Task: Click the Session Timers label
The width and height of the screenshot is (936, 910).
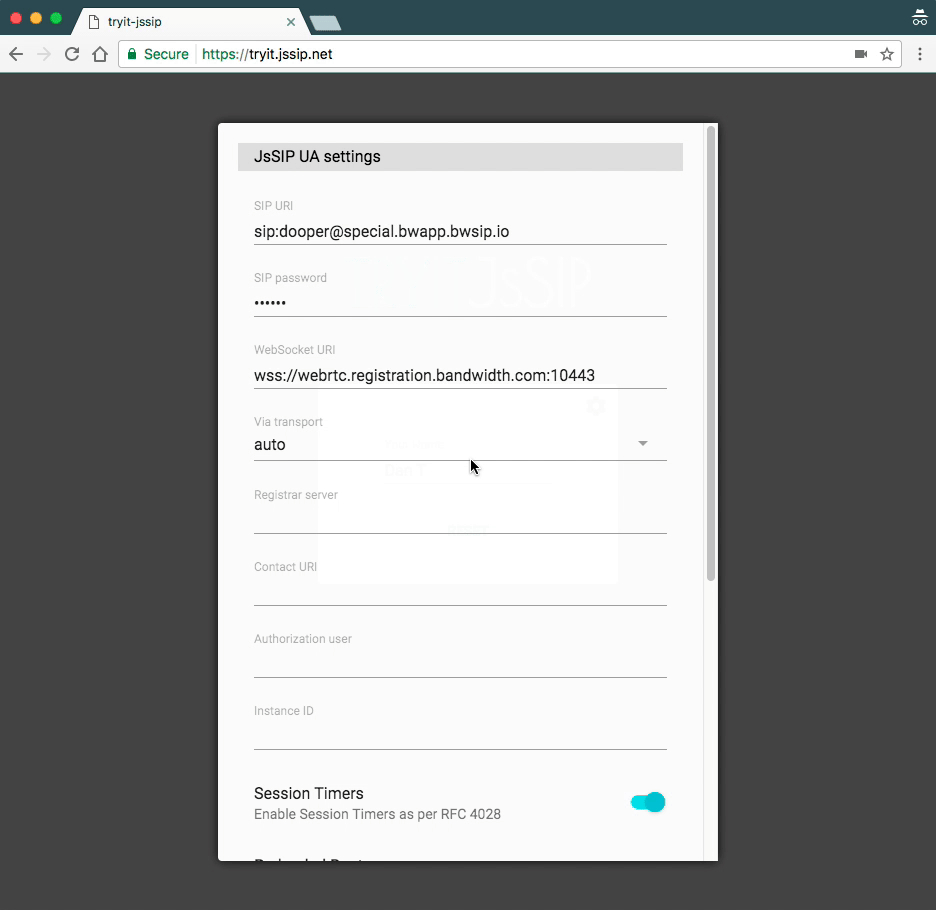Action: pos(309,793)
